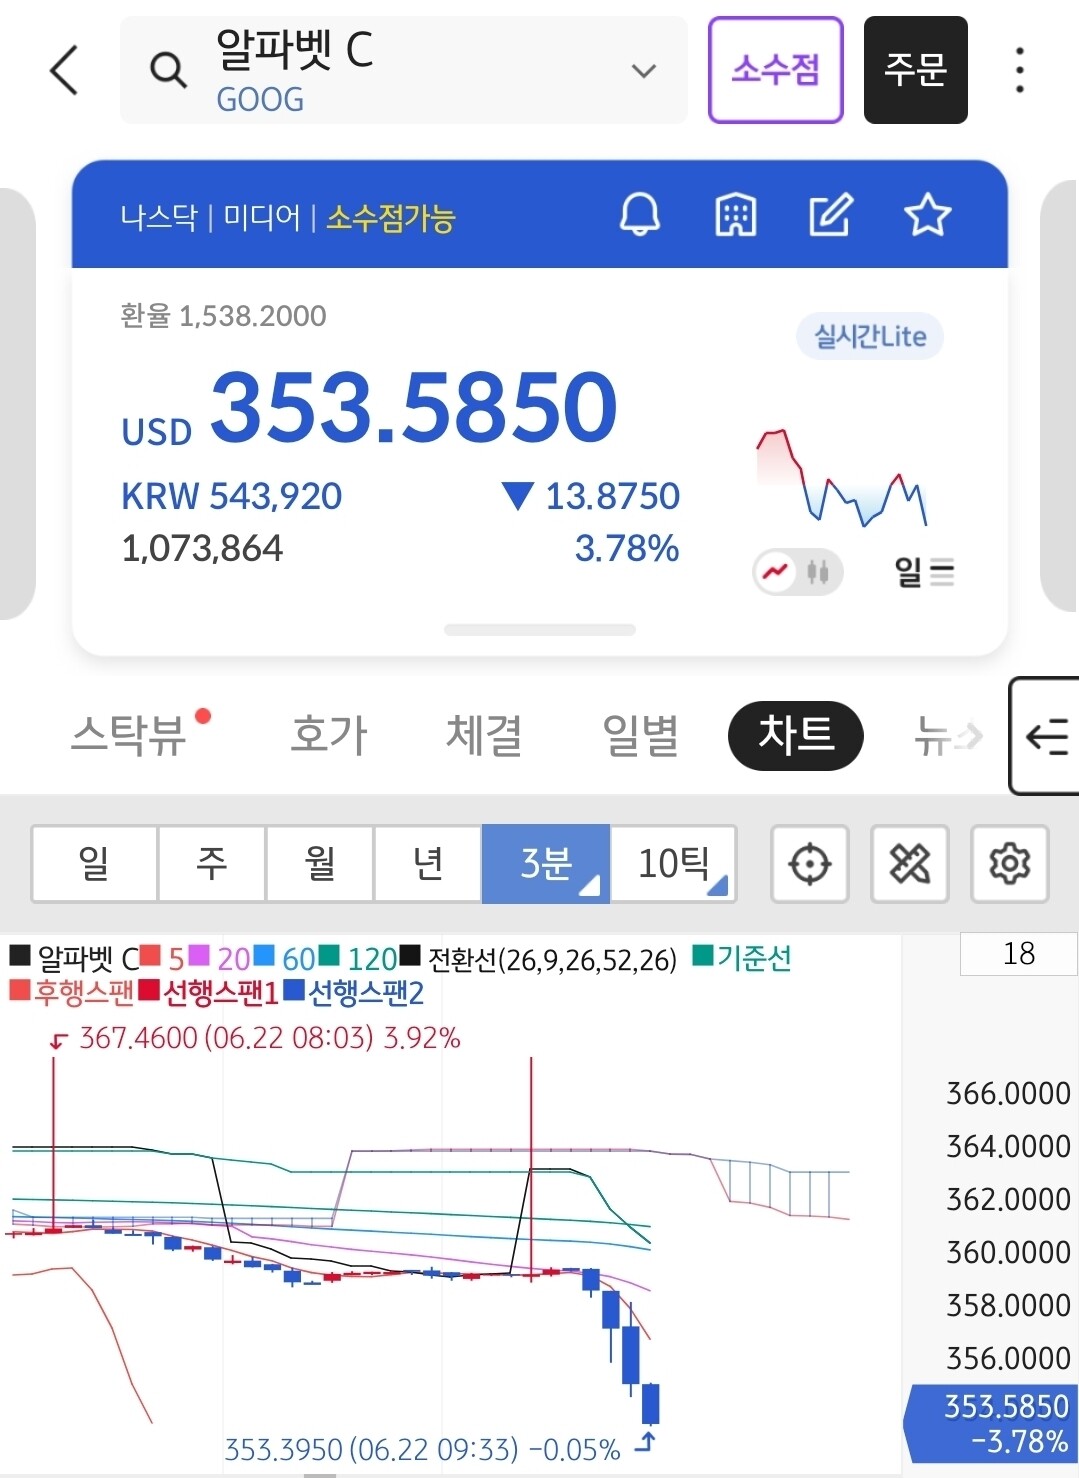Select the 차트 tab
Screen dimensions: 1079x1478
point(796,735)
